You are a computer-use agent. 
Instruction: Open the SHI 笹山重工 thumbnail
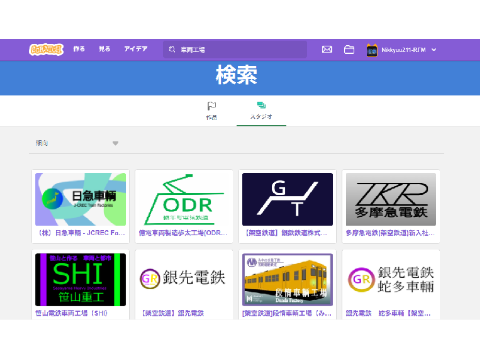point(80,279)
